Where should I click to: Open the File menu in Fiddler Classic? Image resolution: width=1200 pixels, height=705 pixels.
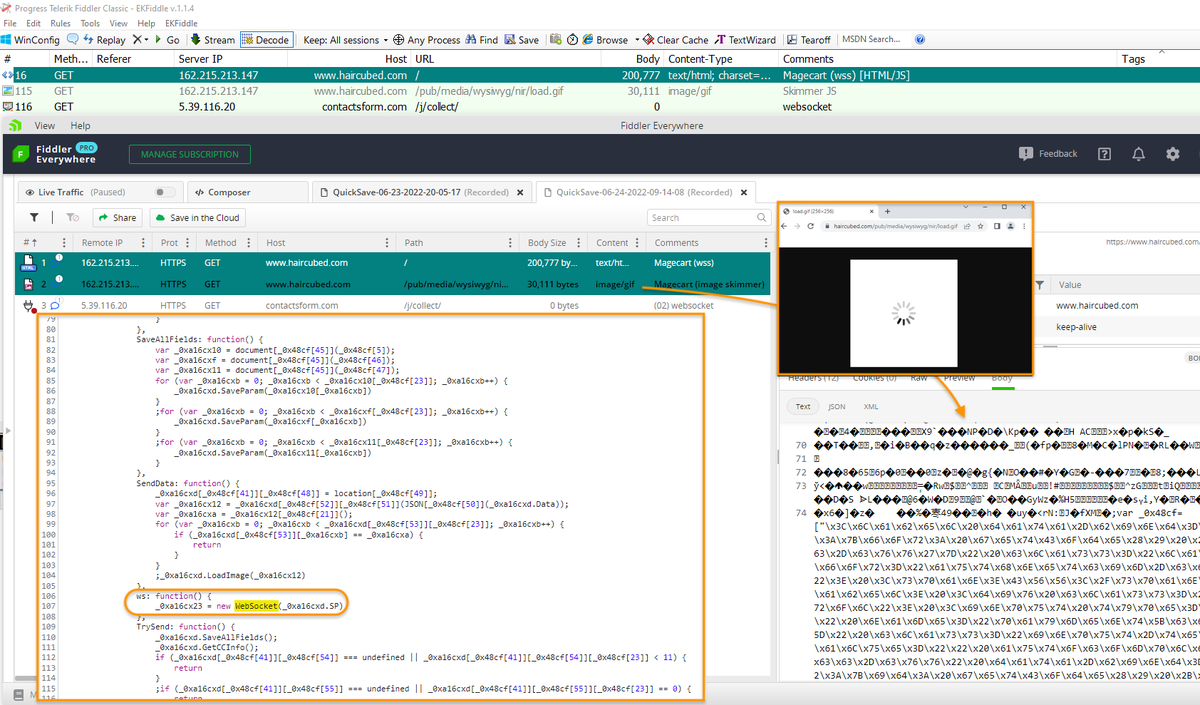(x=11, y=23)
